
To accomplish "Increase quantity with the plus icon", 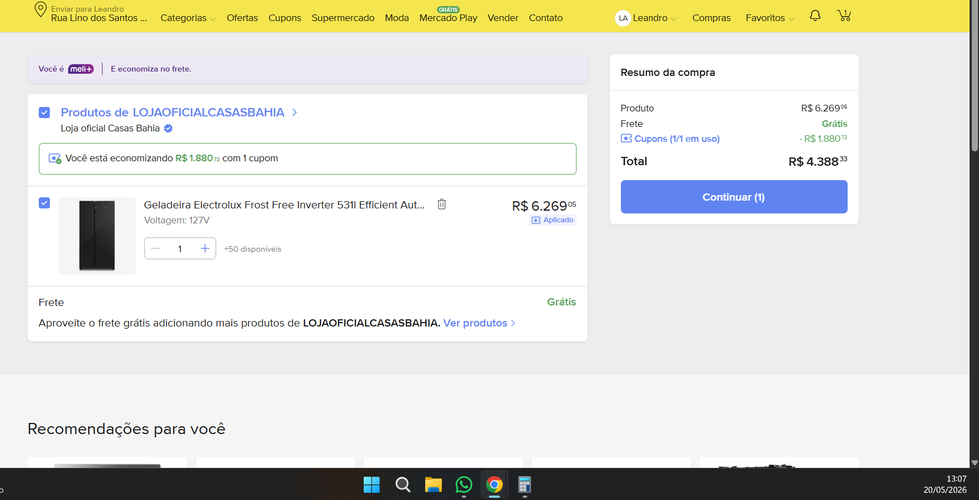I will coord(205,248).
